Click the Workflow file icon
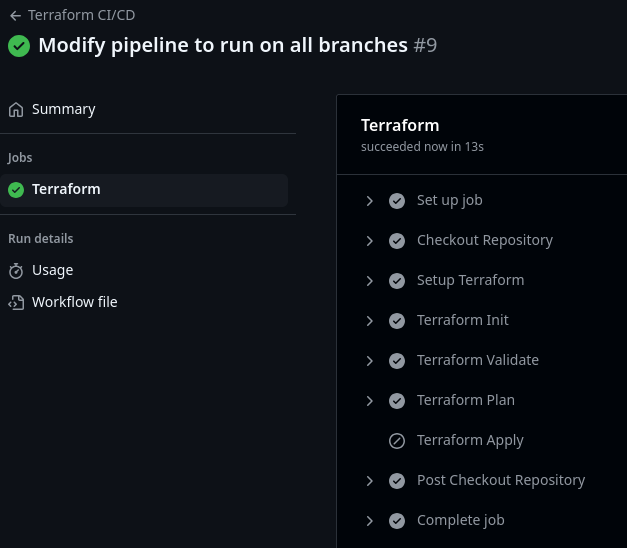The image size is (627, 548). pyautogui.click(x=16, y=302)
